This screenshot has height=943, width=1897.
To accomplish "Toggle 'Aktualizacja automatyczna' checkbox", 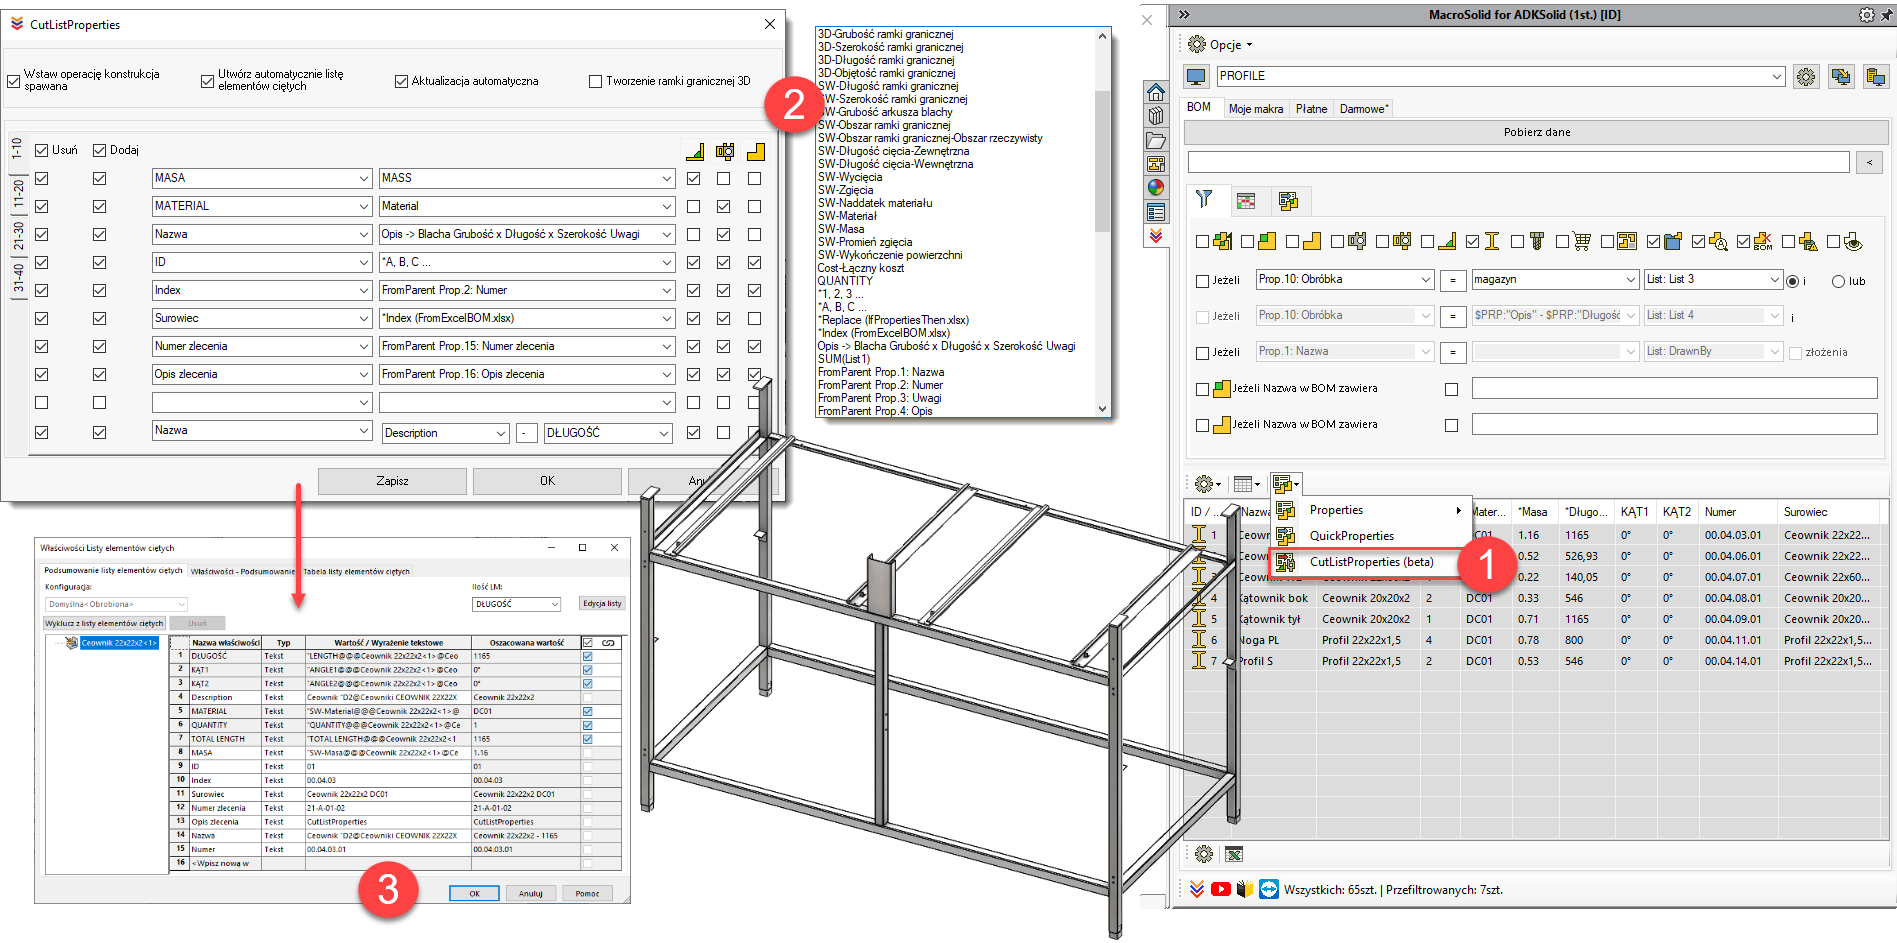I will [401, 81].
